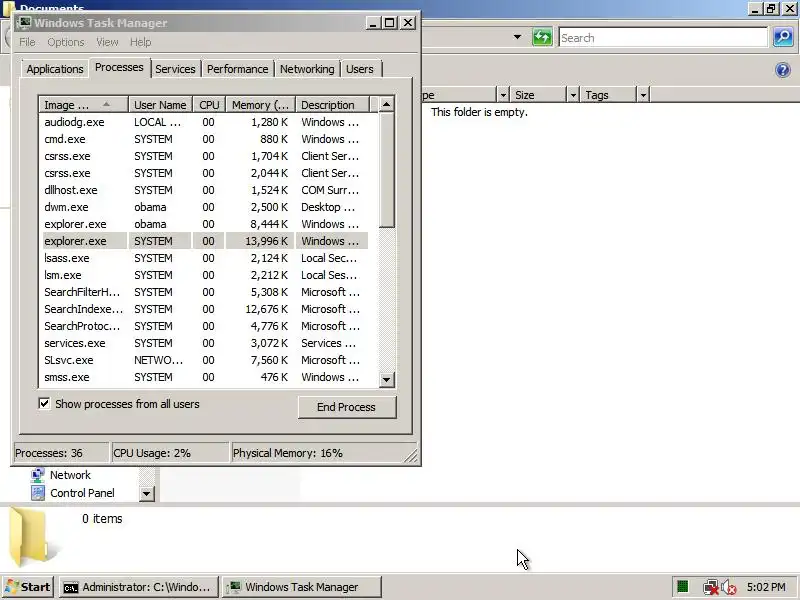Switch to the Applications tab
Image resolution: width=800 pixels, height=600 pixels.
click(55, 69)
